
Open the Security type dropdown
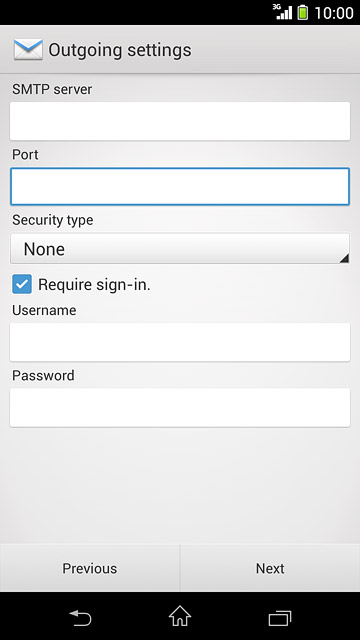pos(180,249)
